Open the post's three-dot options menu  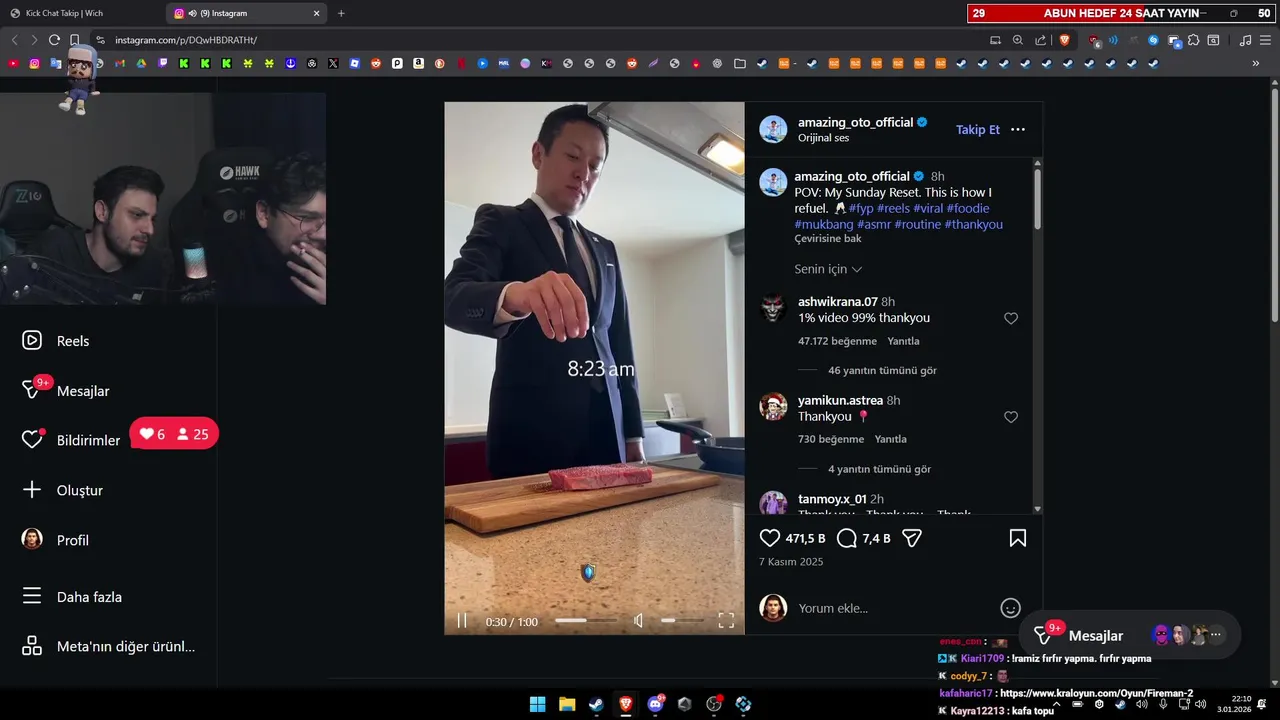[1018, 129]
